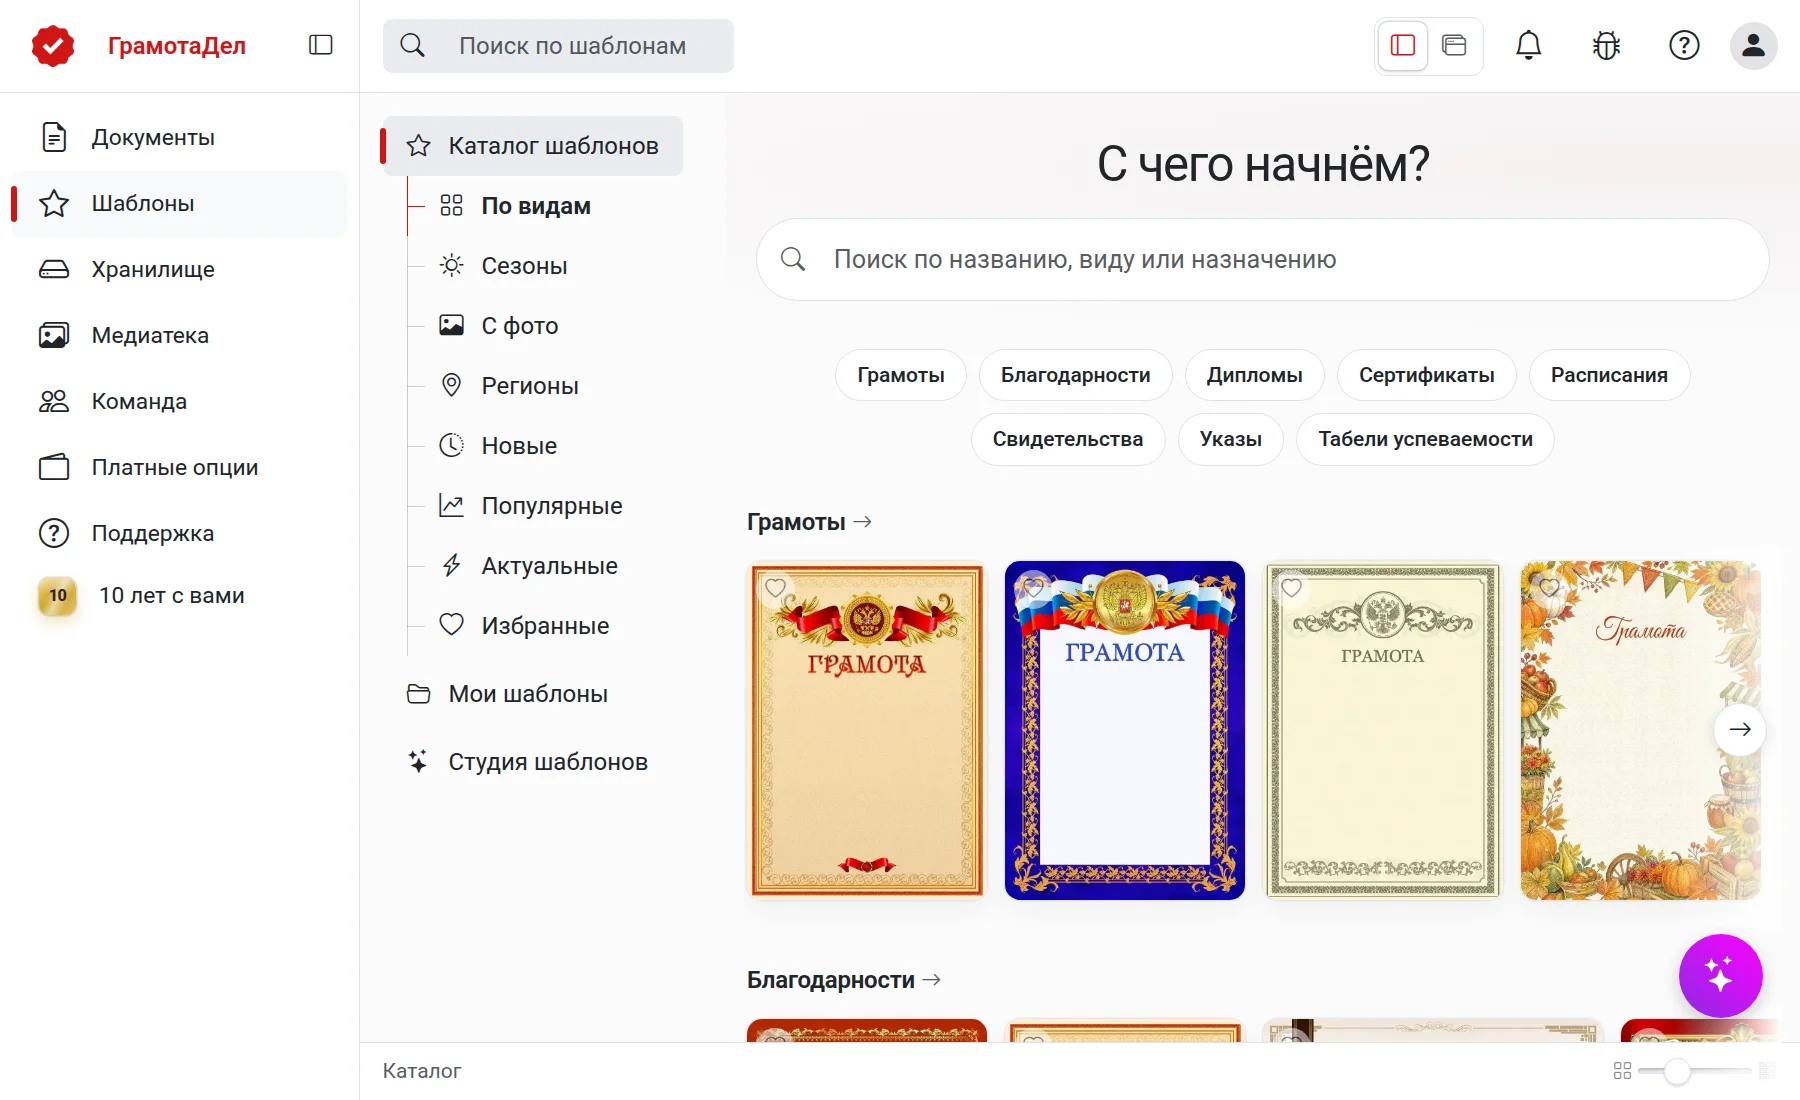Viewport: 1800px width, 1100px height.
Task: Open Документы section
Action: 179,137
